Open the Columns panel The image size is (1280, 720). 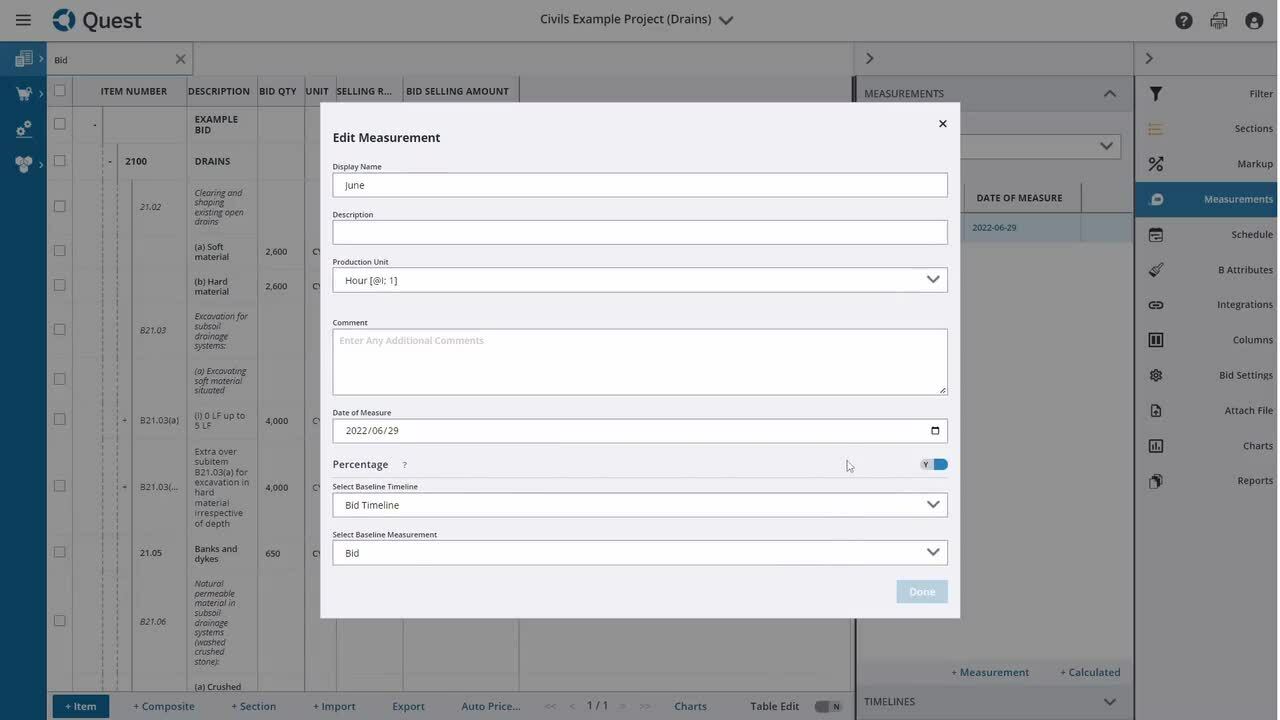(1207, 340)
